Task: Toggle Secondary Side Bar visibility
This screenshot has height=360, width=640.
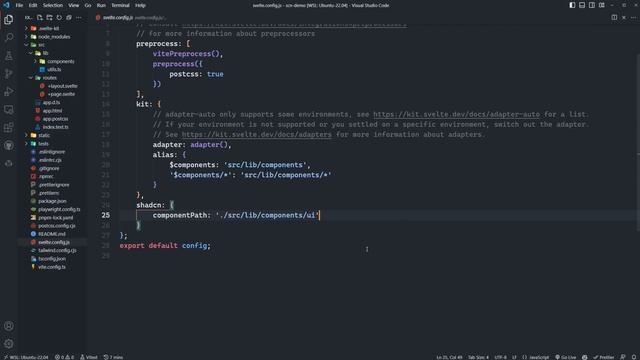Action: [x=592, y=5]
